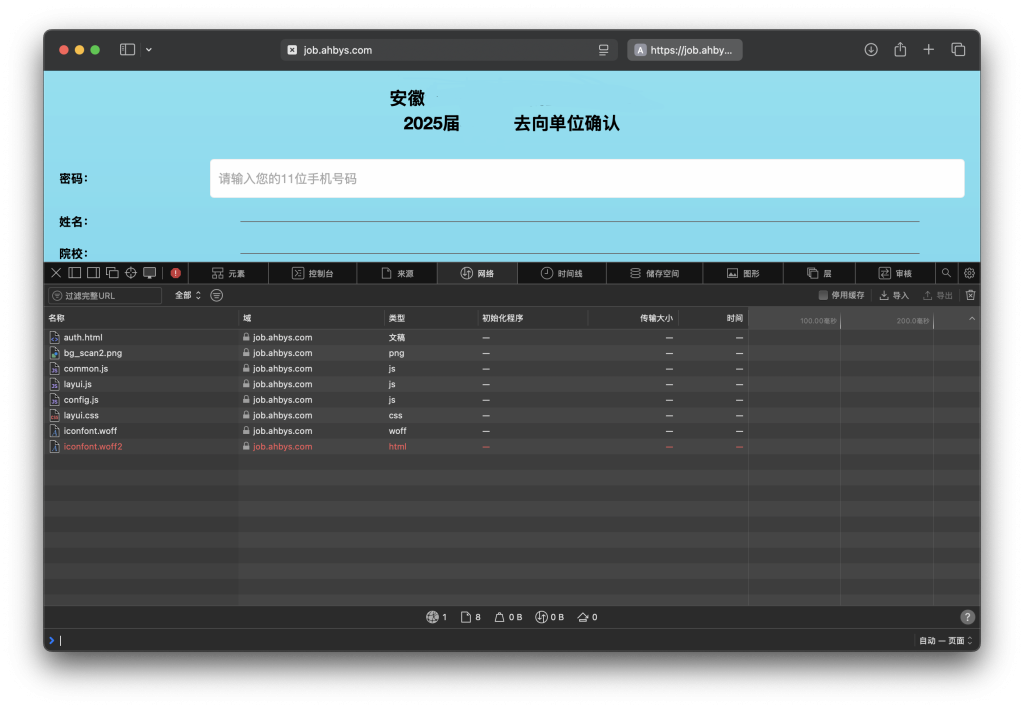Clear network items with trash icon
1024x709 pixels.
[x=970, y=295]
